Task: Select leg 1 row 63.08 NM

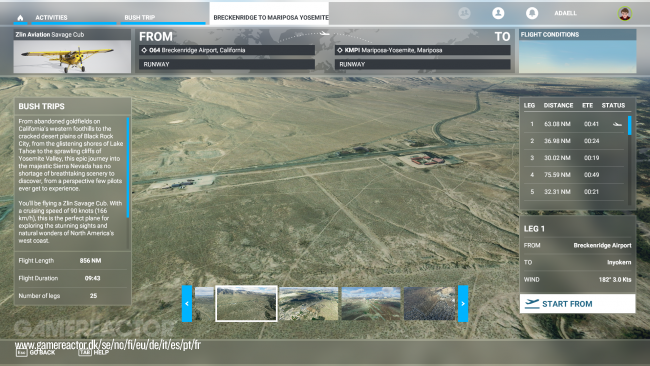Action: (574, 124)
